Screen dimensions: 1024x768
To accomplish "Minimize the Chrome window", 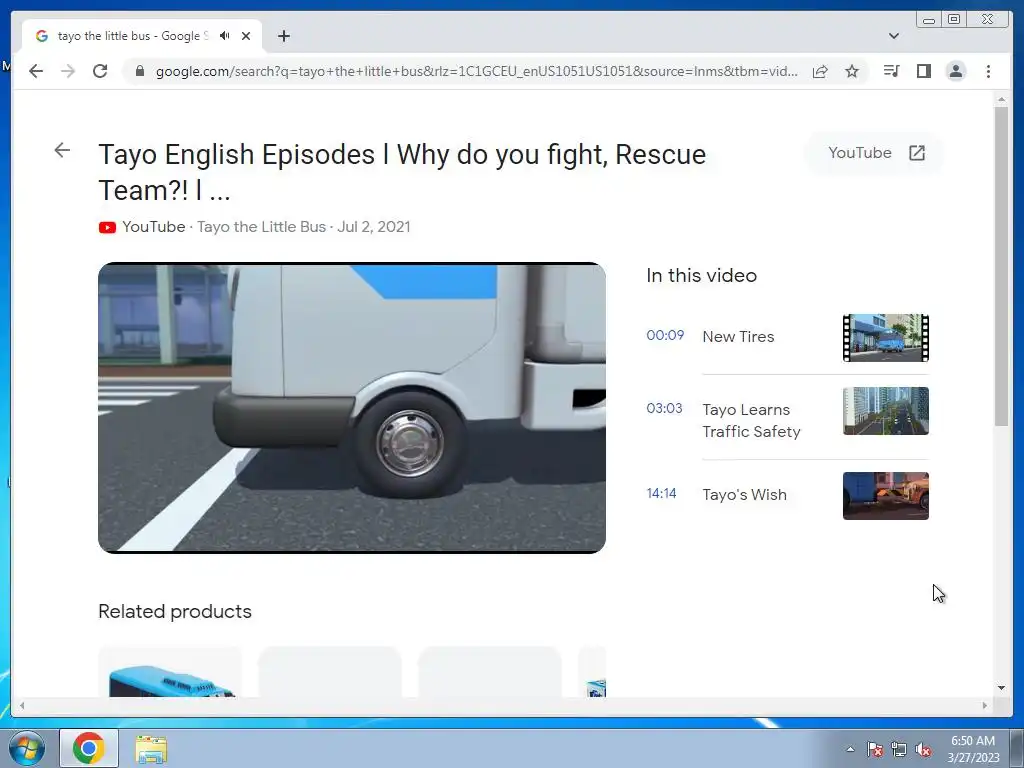I will click(929, 20).
